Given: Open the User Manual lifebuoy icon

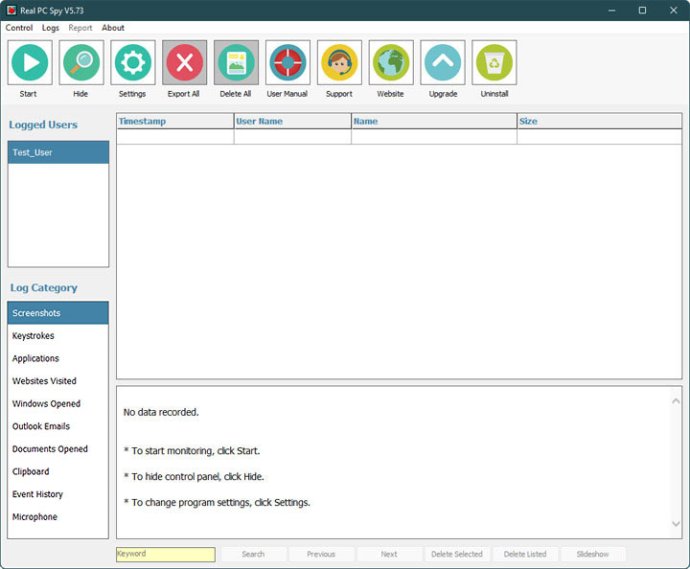Looking at the screenshot, I should coord(288,62).
